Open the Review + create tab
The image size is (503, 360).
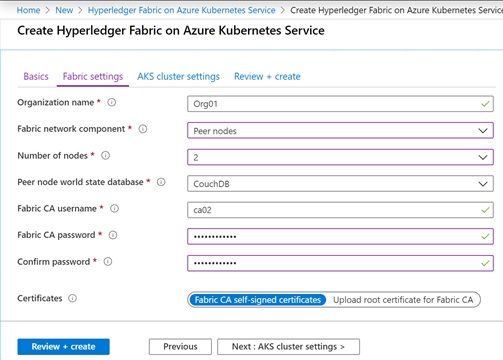pos(267,76)
